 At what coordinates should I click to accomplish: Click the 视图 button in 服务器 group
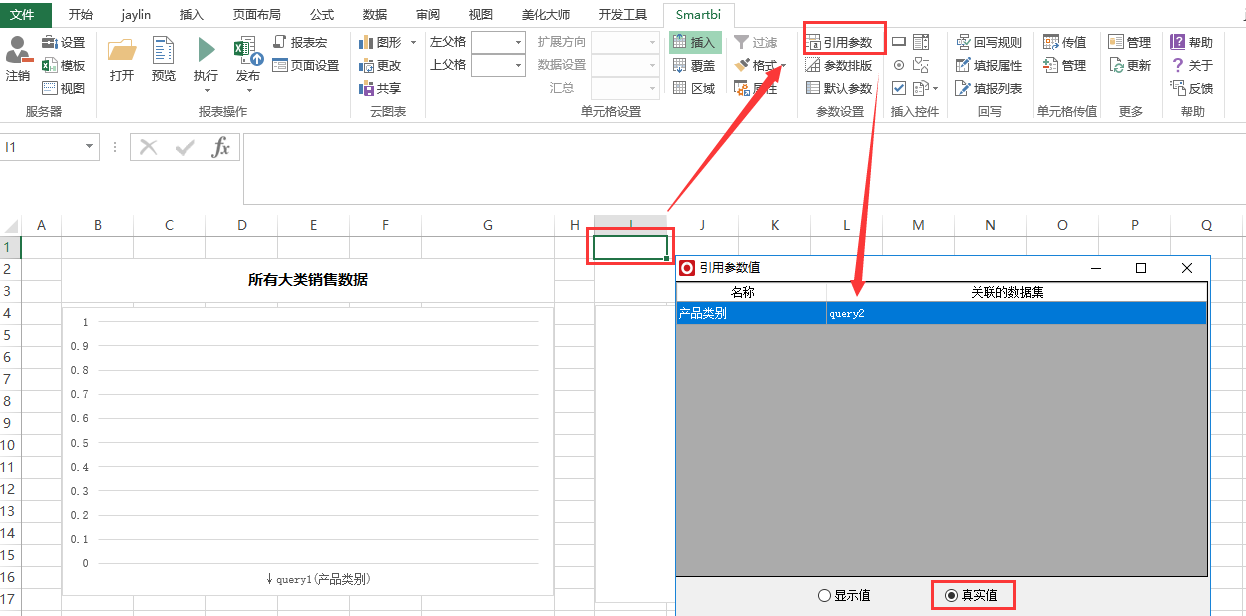tap(63, 88)
